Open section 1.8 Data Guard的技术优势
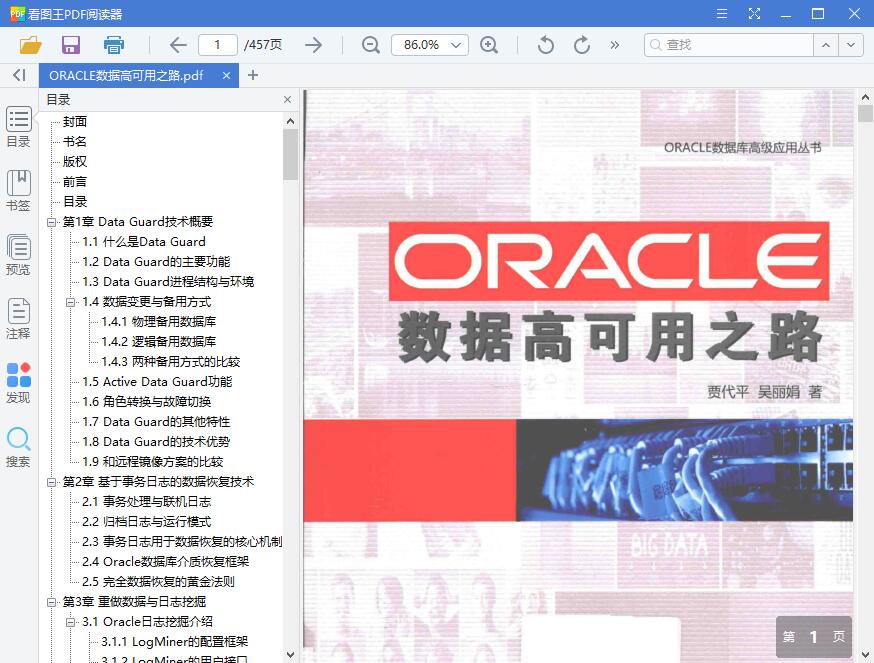 [156, 442]
